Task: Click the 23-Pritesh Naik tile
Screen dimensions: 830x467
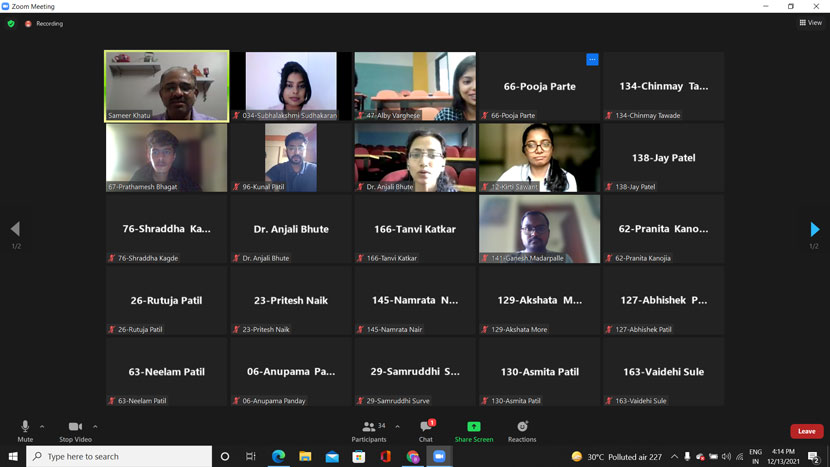Action: 291,300
